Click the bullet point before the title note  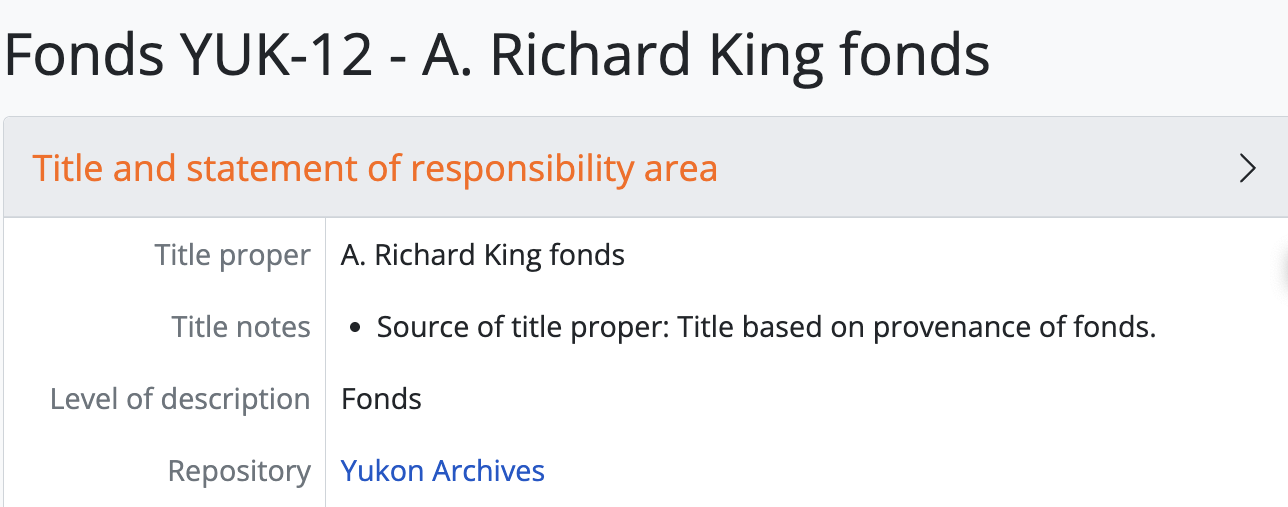point(357,328)
